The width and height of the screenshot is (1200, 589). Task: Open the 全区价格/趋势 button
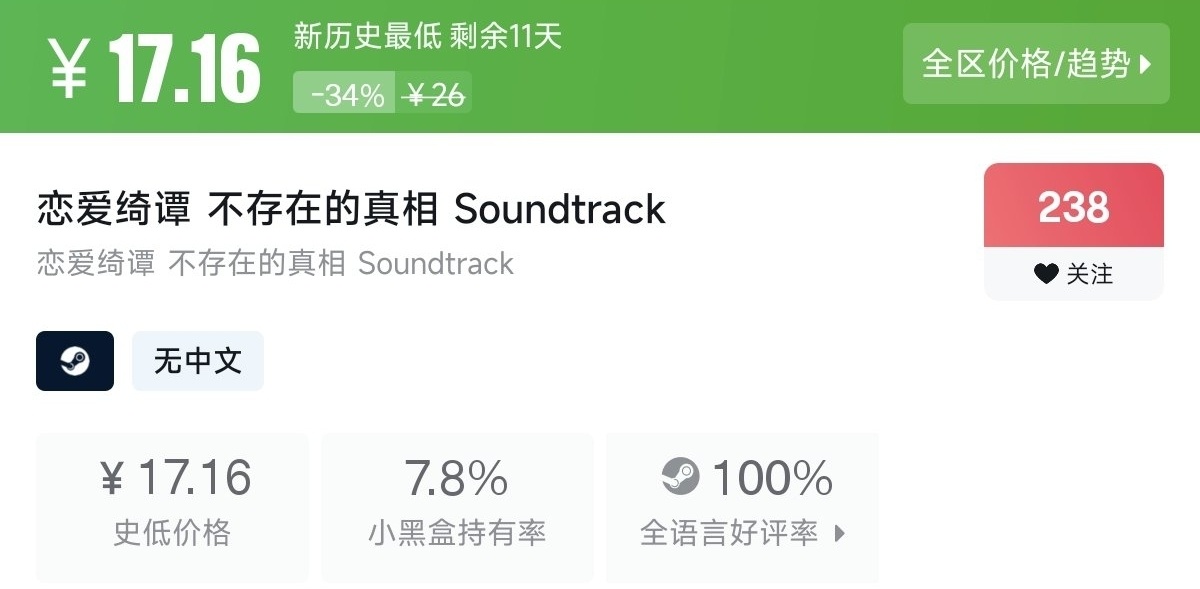[x=1035, y=64]
